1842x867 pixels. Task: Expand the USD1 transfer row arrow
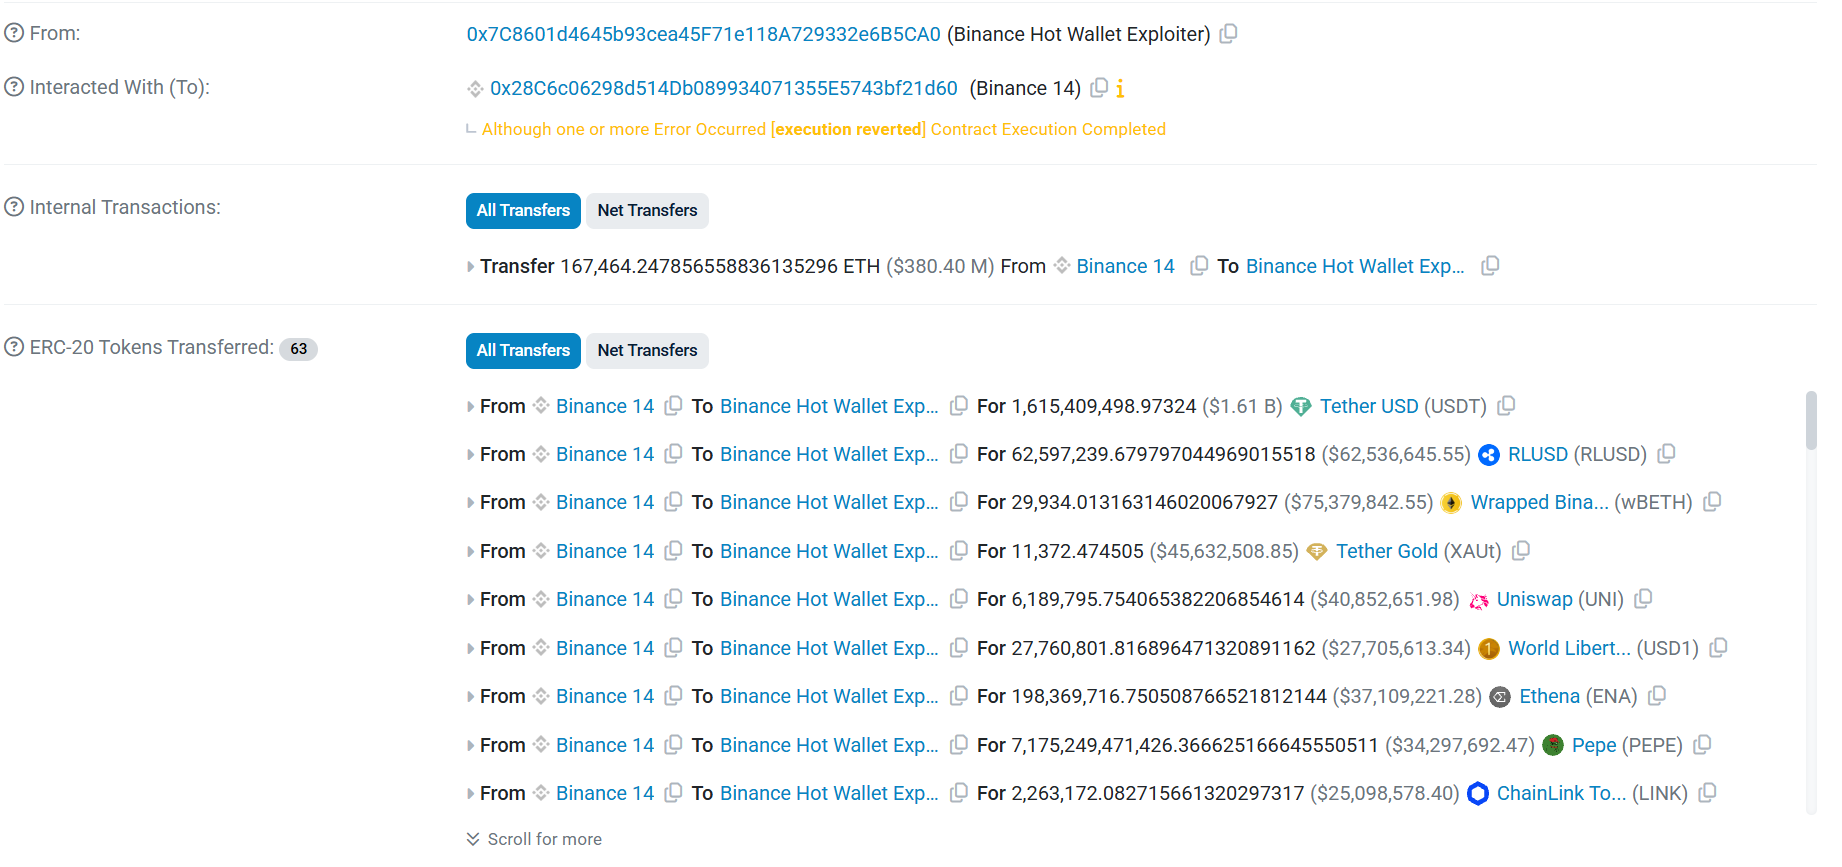[x=471, y=649]
